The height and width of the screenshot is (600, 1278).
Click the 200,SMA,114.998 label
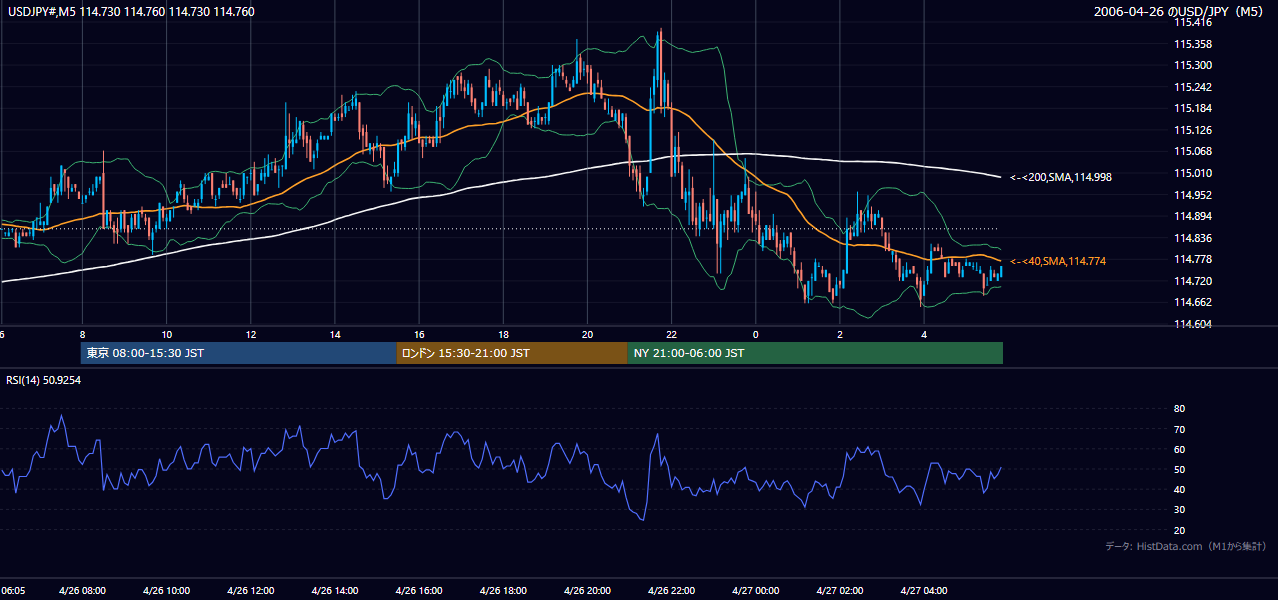point(1061,177)
